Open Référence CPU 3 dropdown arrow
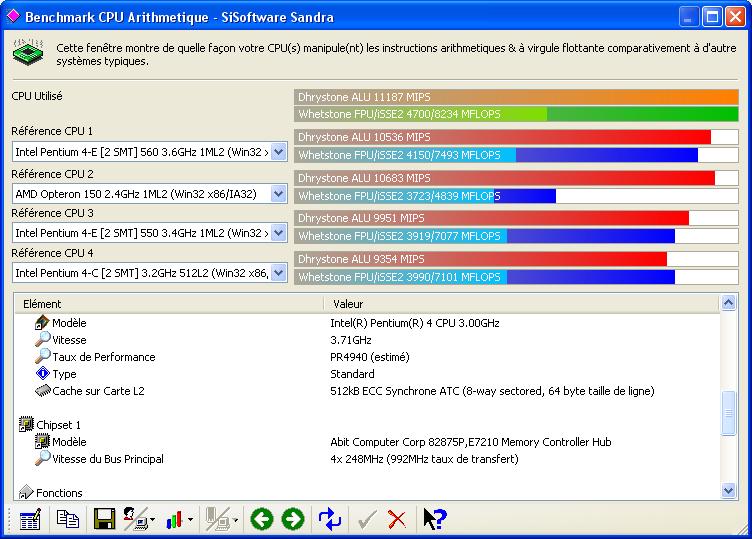752x539 pixels. (279, 233)
